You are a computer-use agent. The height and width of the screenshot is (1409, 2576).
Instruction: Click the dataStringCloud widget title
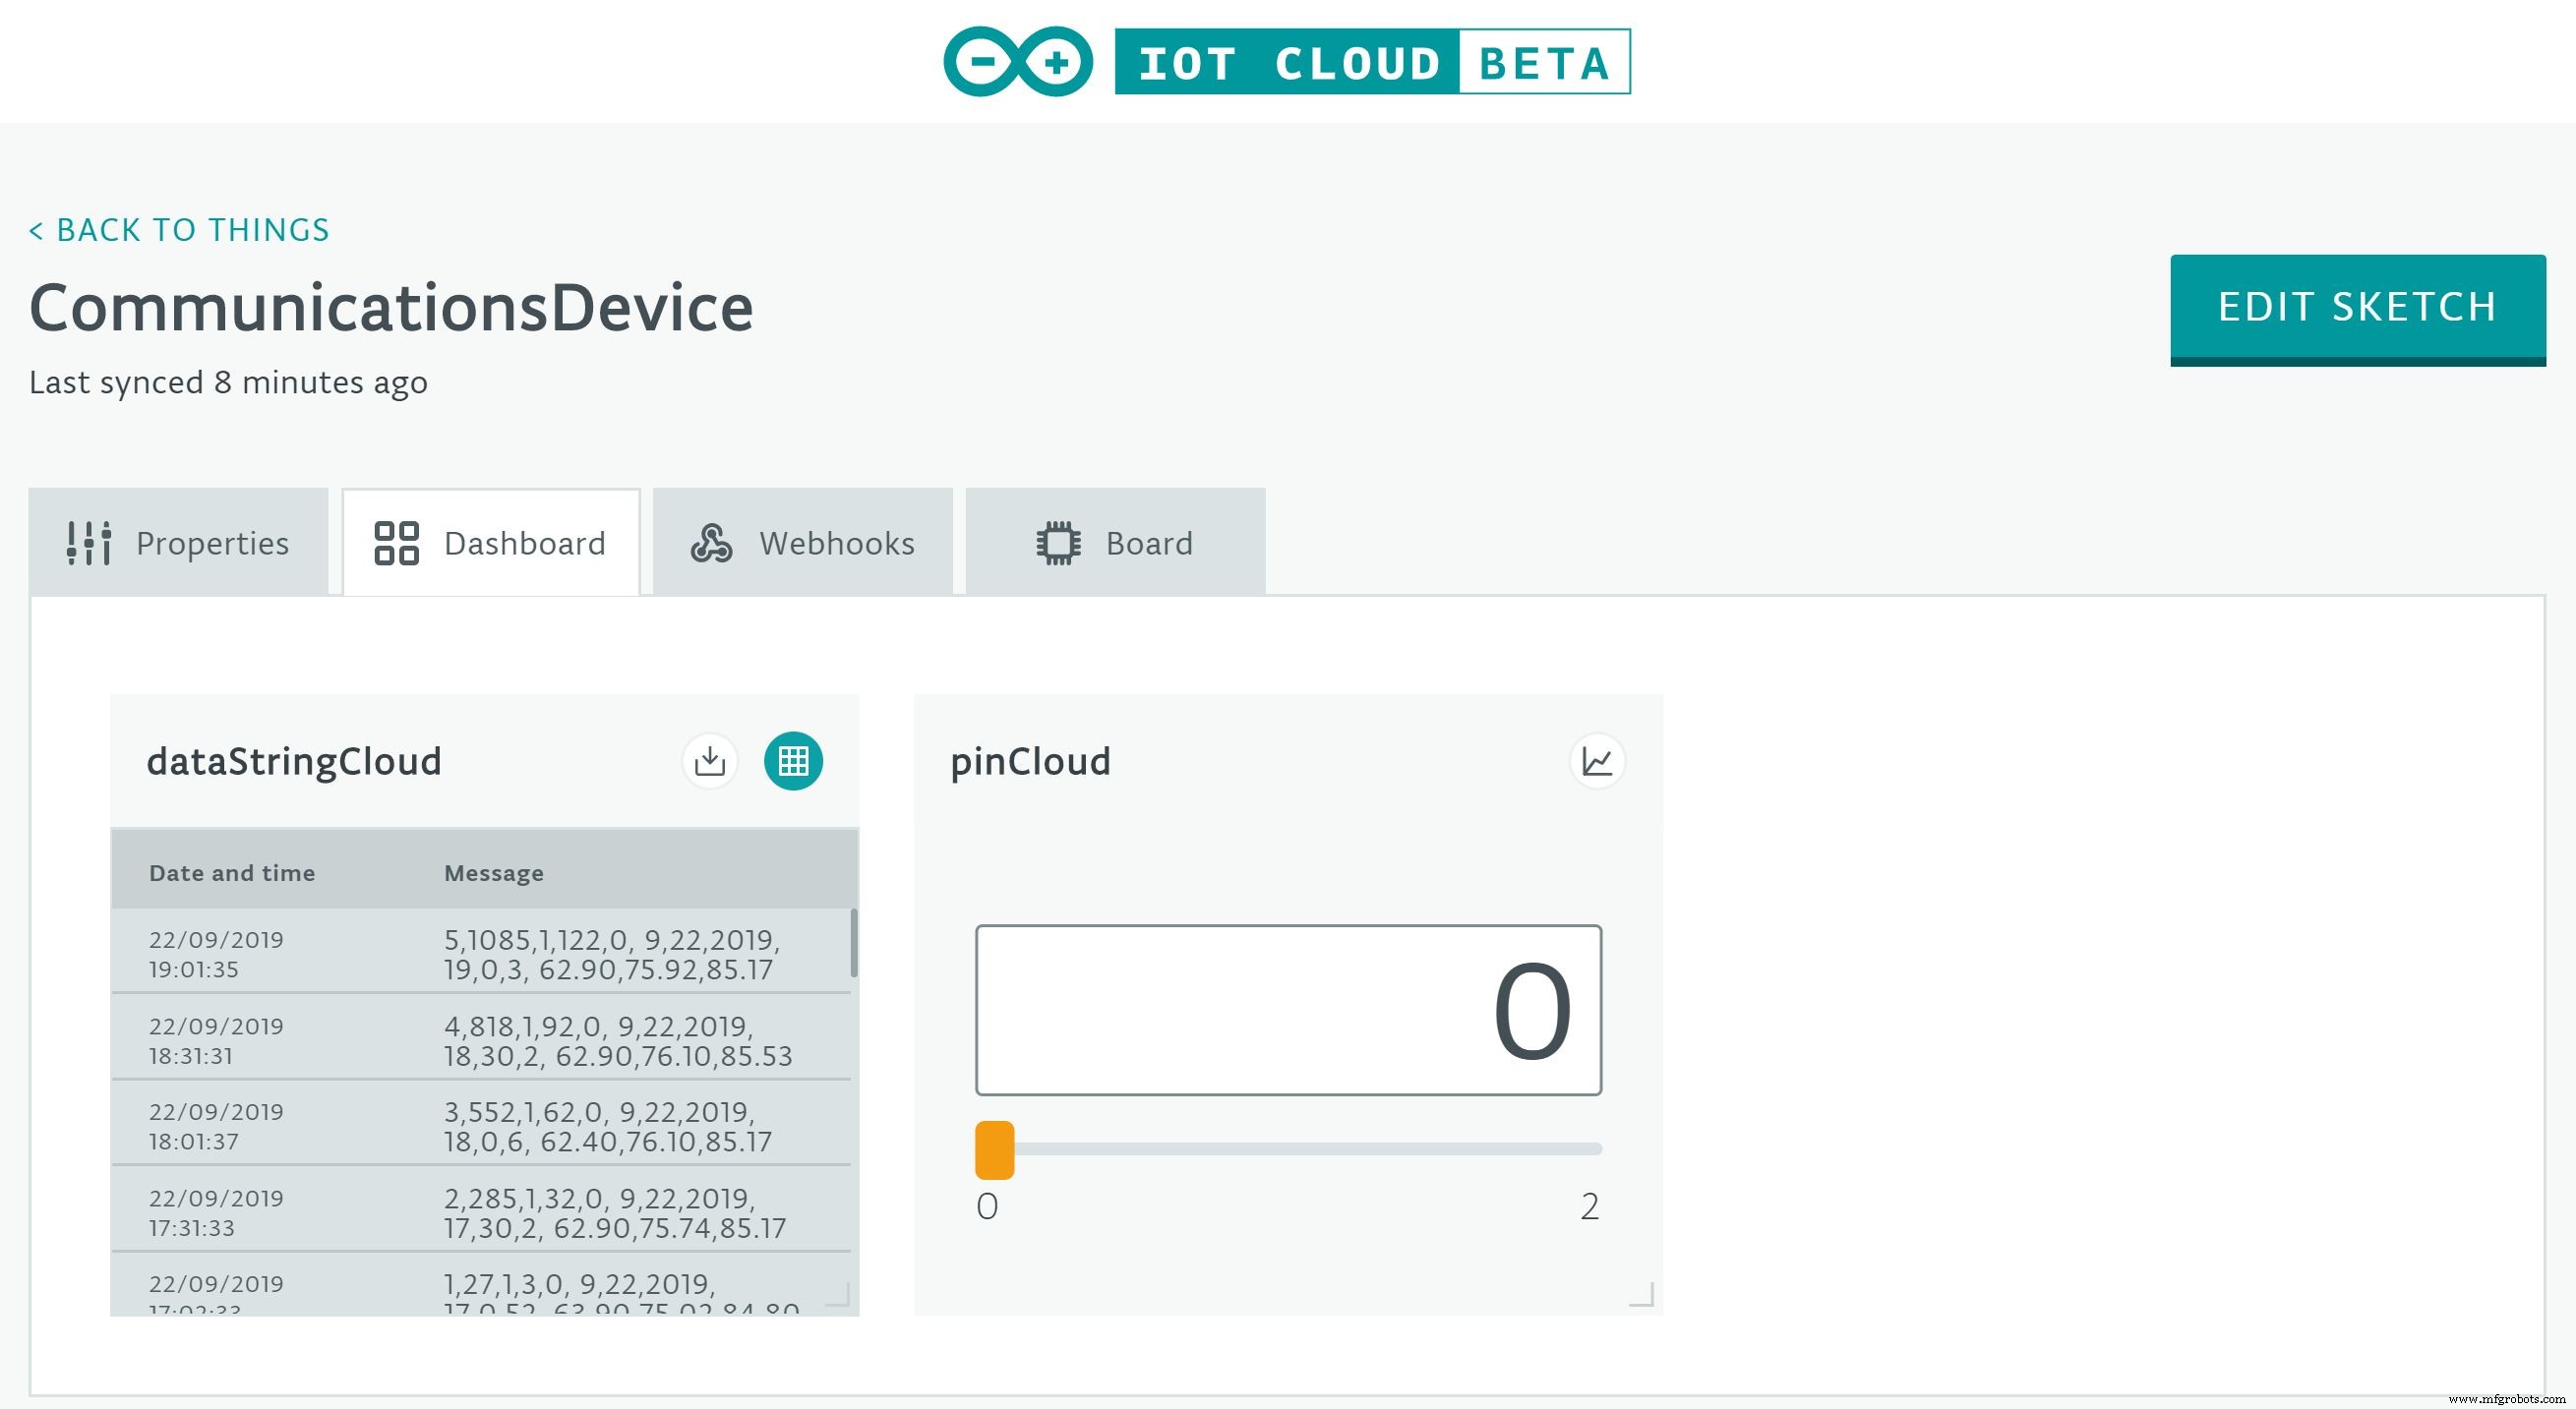[x=294, y=761]
